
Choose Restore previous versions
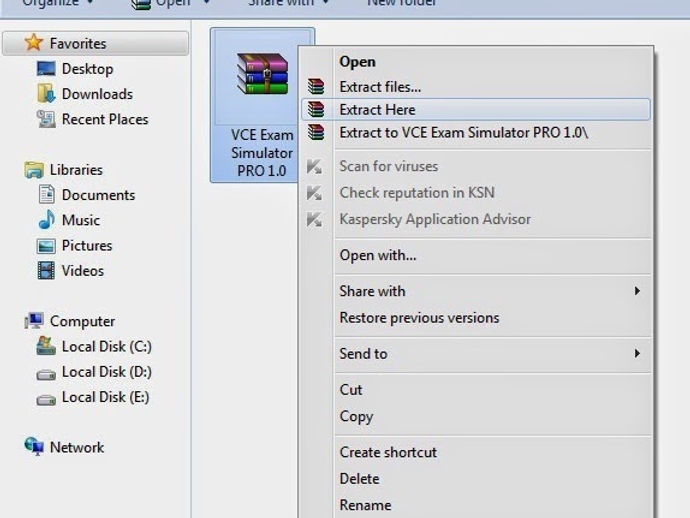point(476,318)
